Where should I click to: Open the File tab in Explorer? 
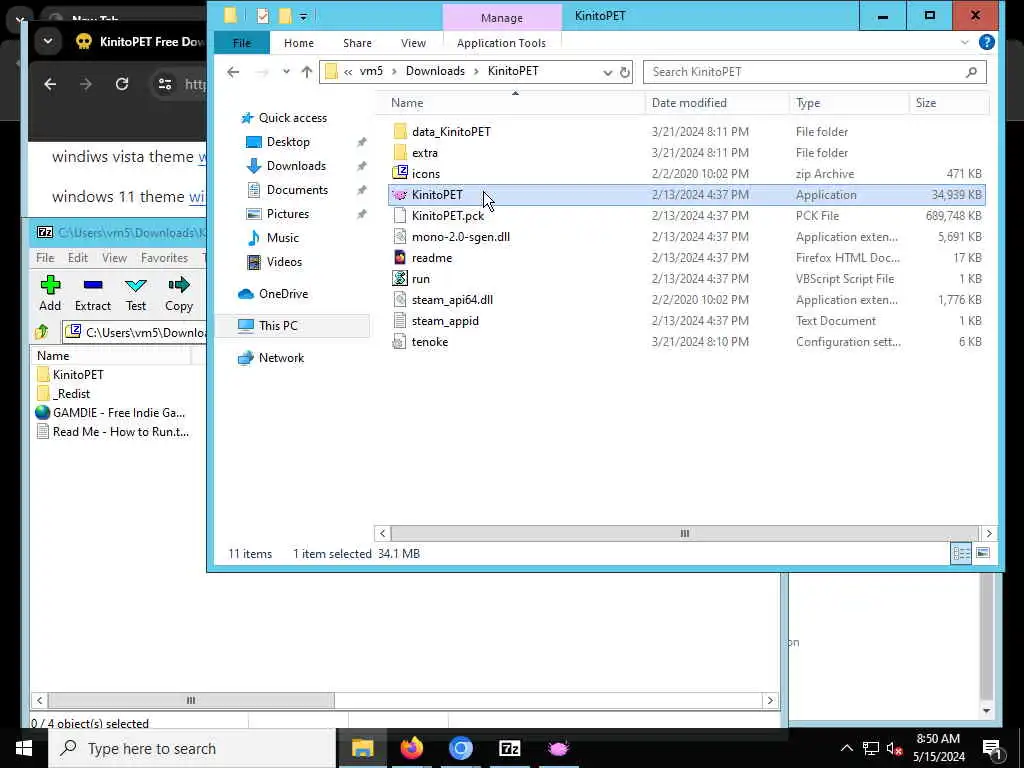point(242,42)
